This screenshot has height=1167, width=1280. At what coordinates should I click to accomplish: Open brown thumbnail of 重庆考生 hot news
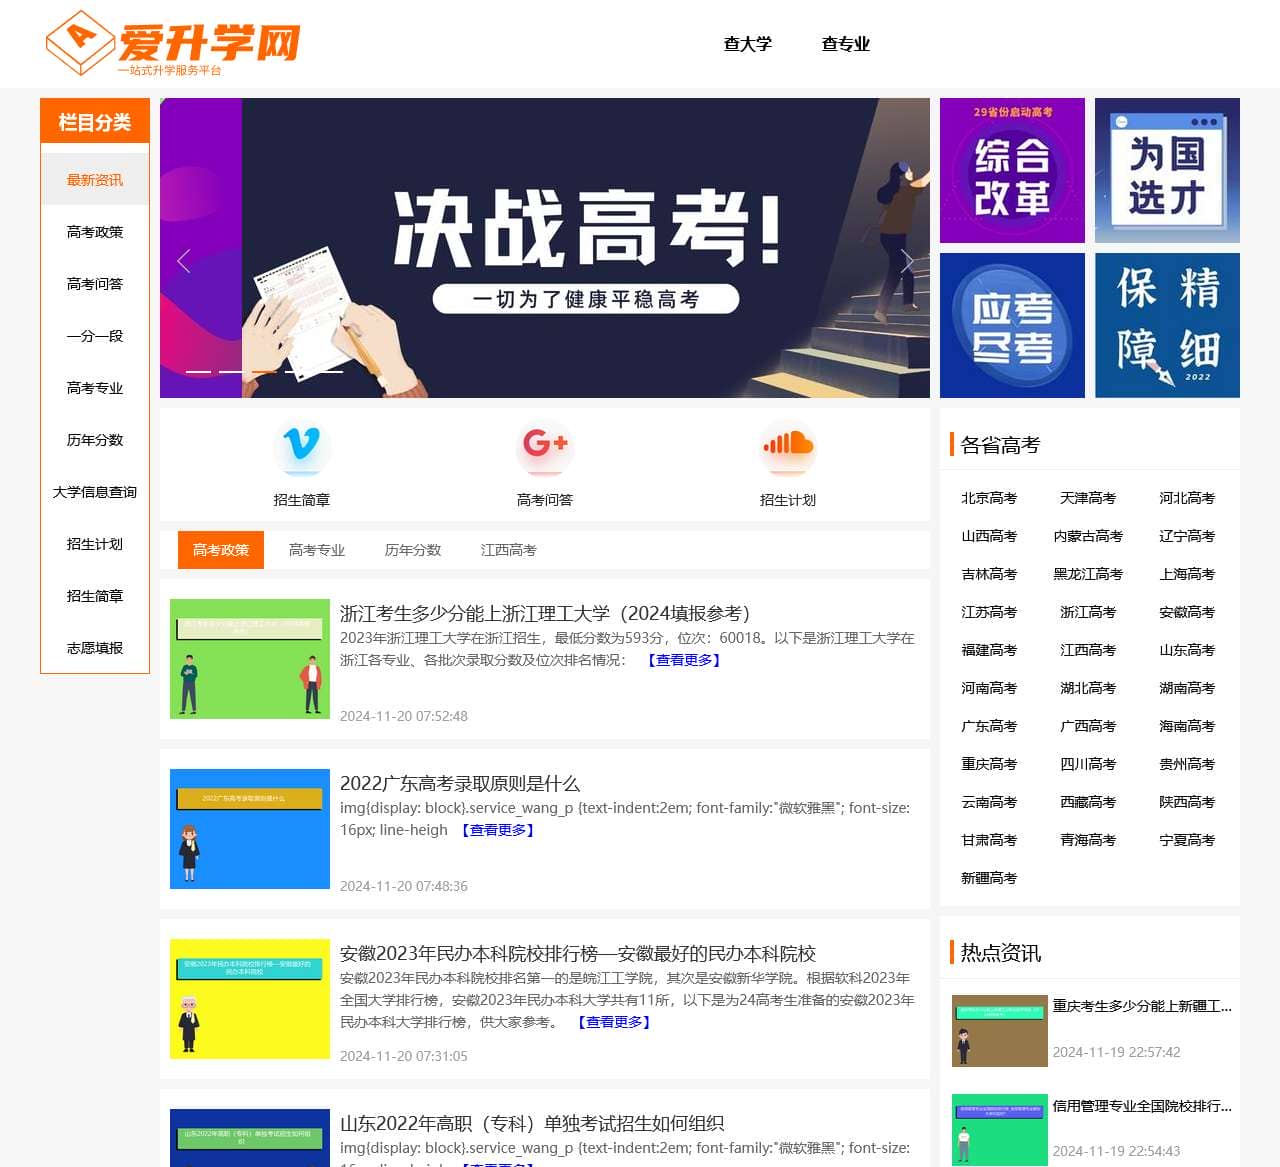(999, 1031)
